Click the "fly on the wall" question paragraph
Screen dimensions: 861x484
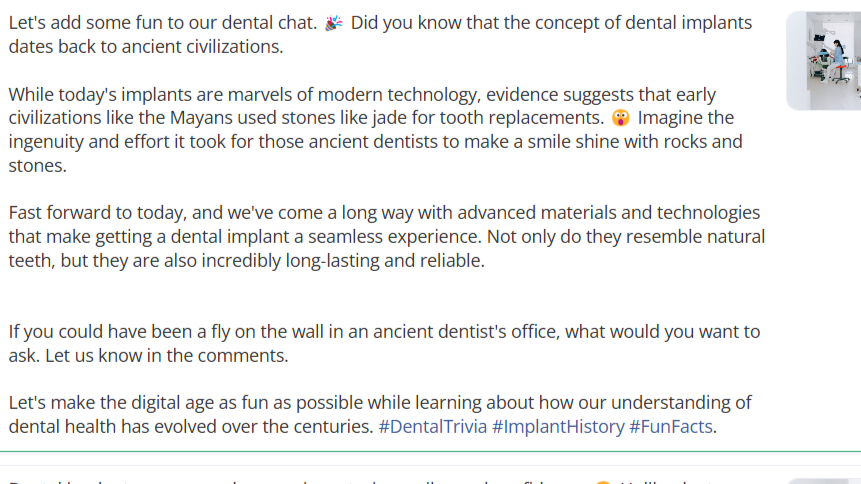pos(384,343)
